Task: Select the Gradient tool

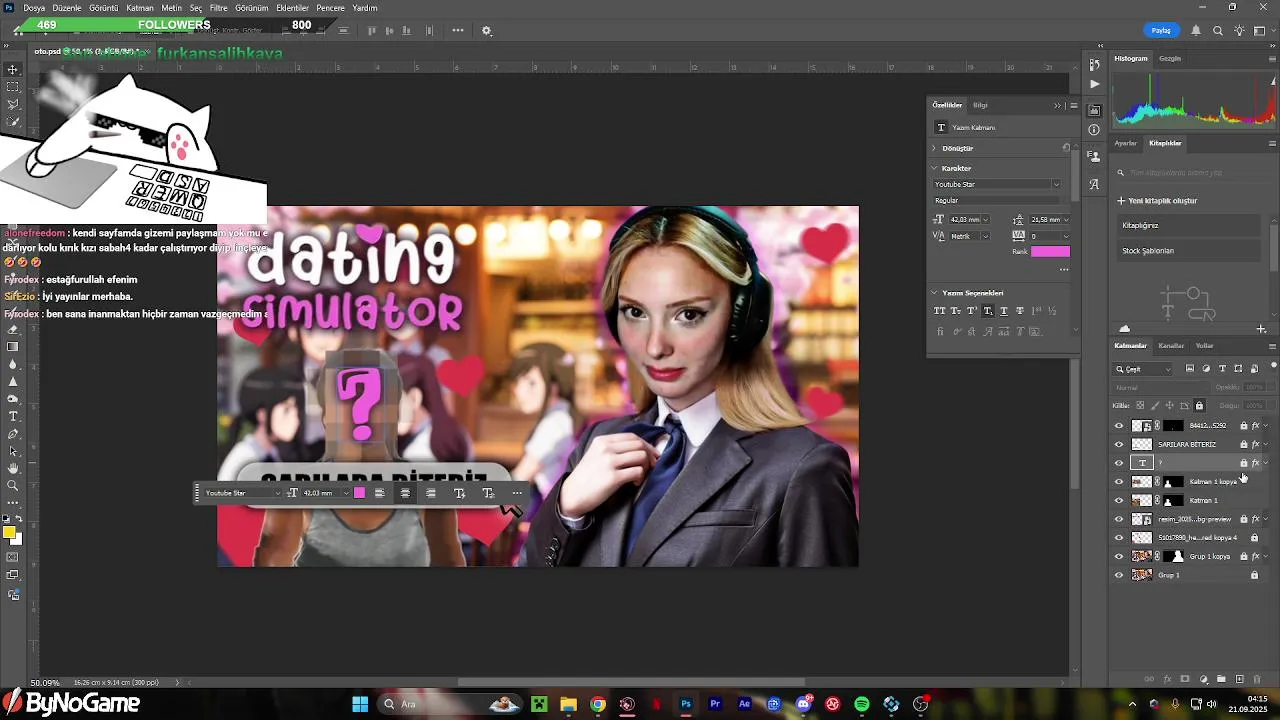Action: tap(13, 347)
